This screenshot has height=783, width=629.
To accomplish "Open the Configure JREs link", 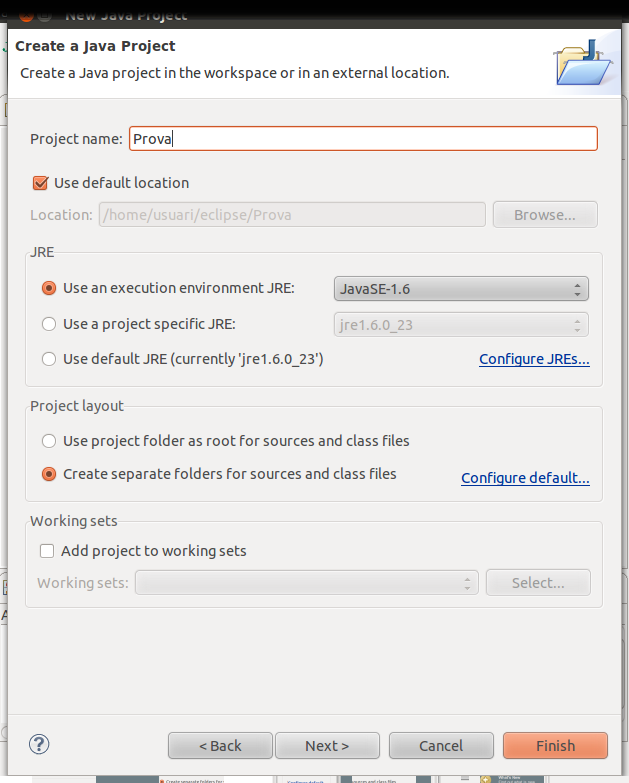I will 534,359.
